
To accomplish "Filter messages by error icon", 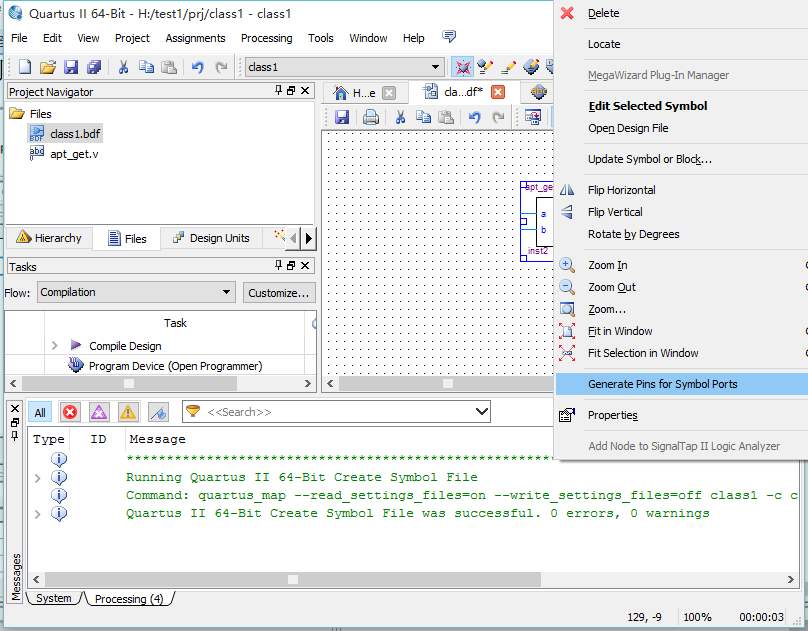I will click(70, 412).
